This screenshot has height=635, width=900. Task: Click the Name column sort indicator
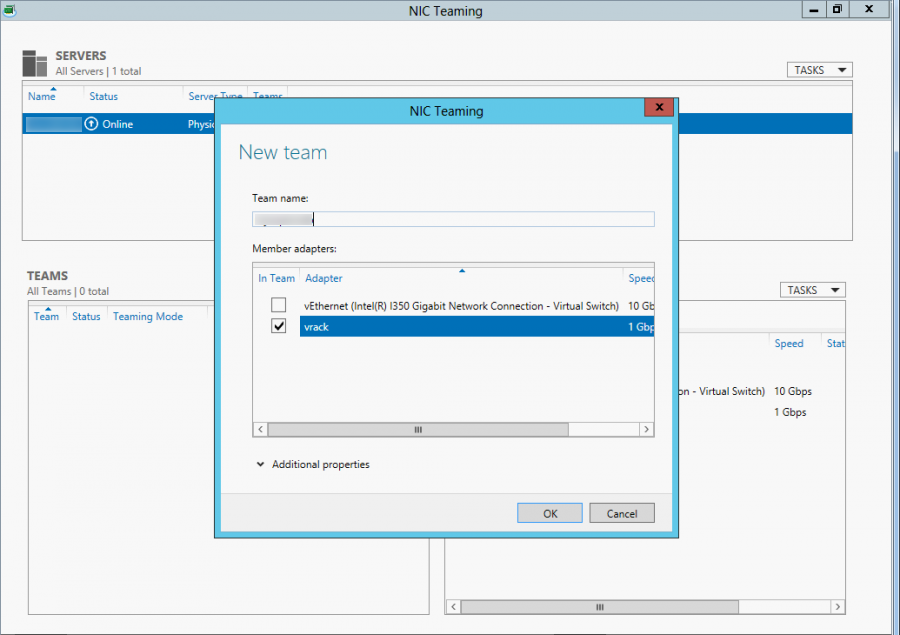(x=53, y=88)
